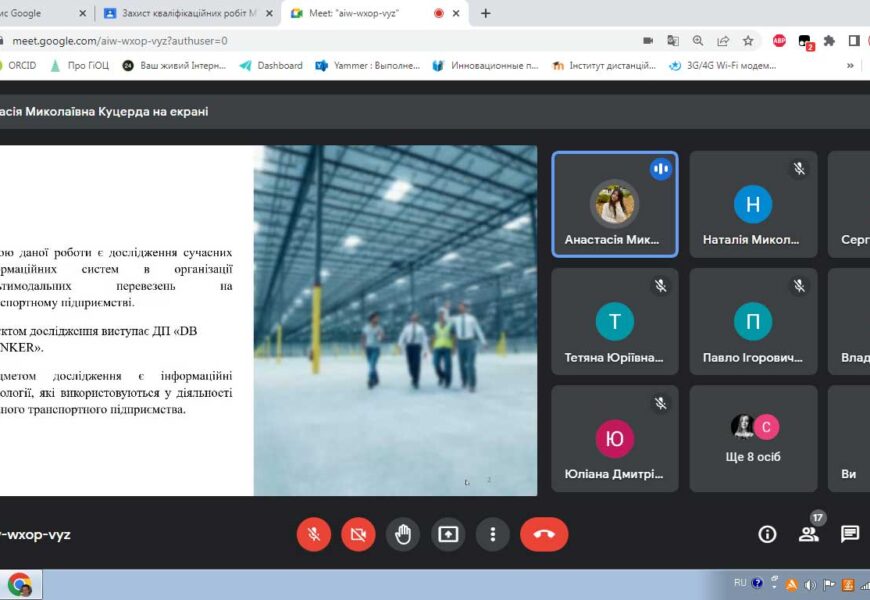
Task: Open the chat with everyone icon
Action: click(849, 534)
